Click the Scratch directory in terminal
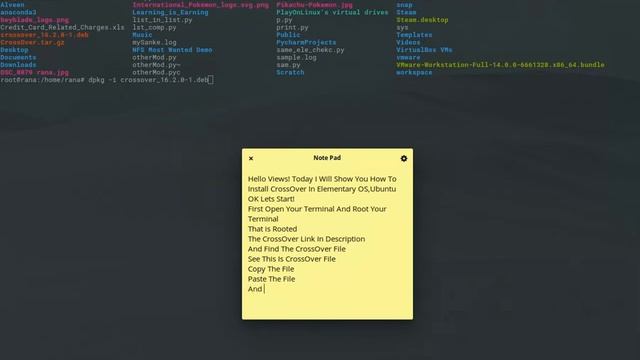 pyautogui.click(x=290, y=73)
